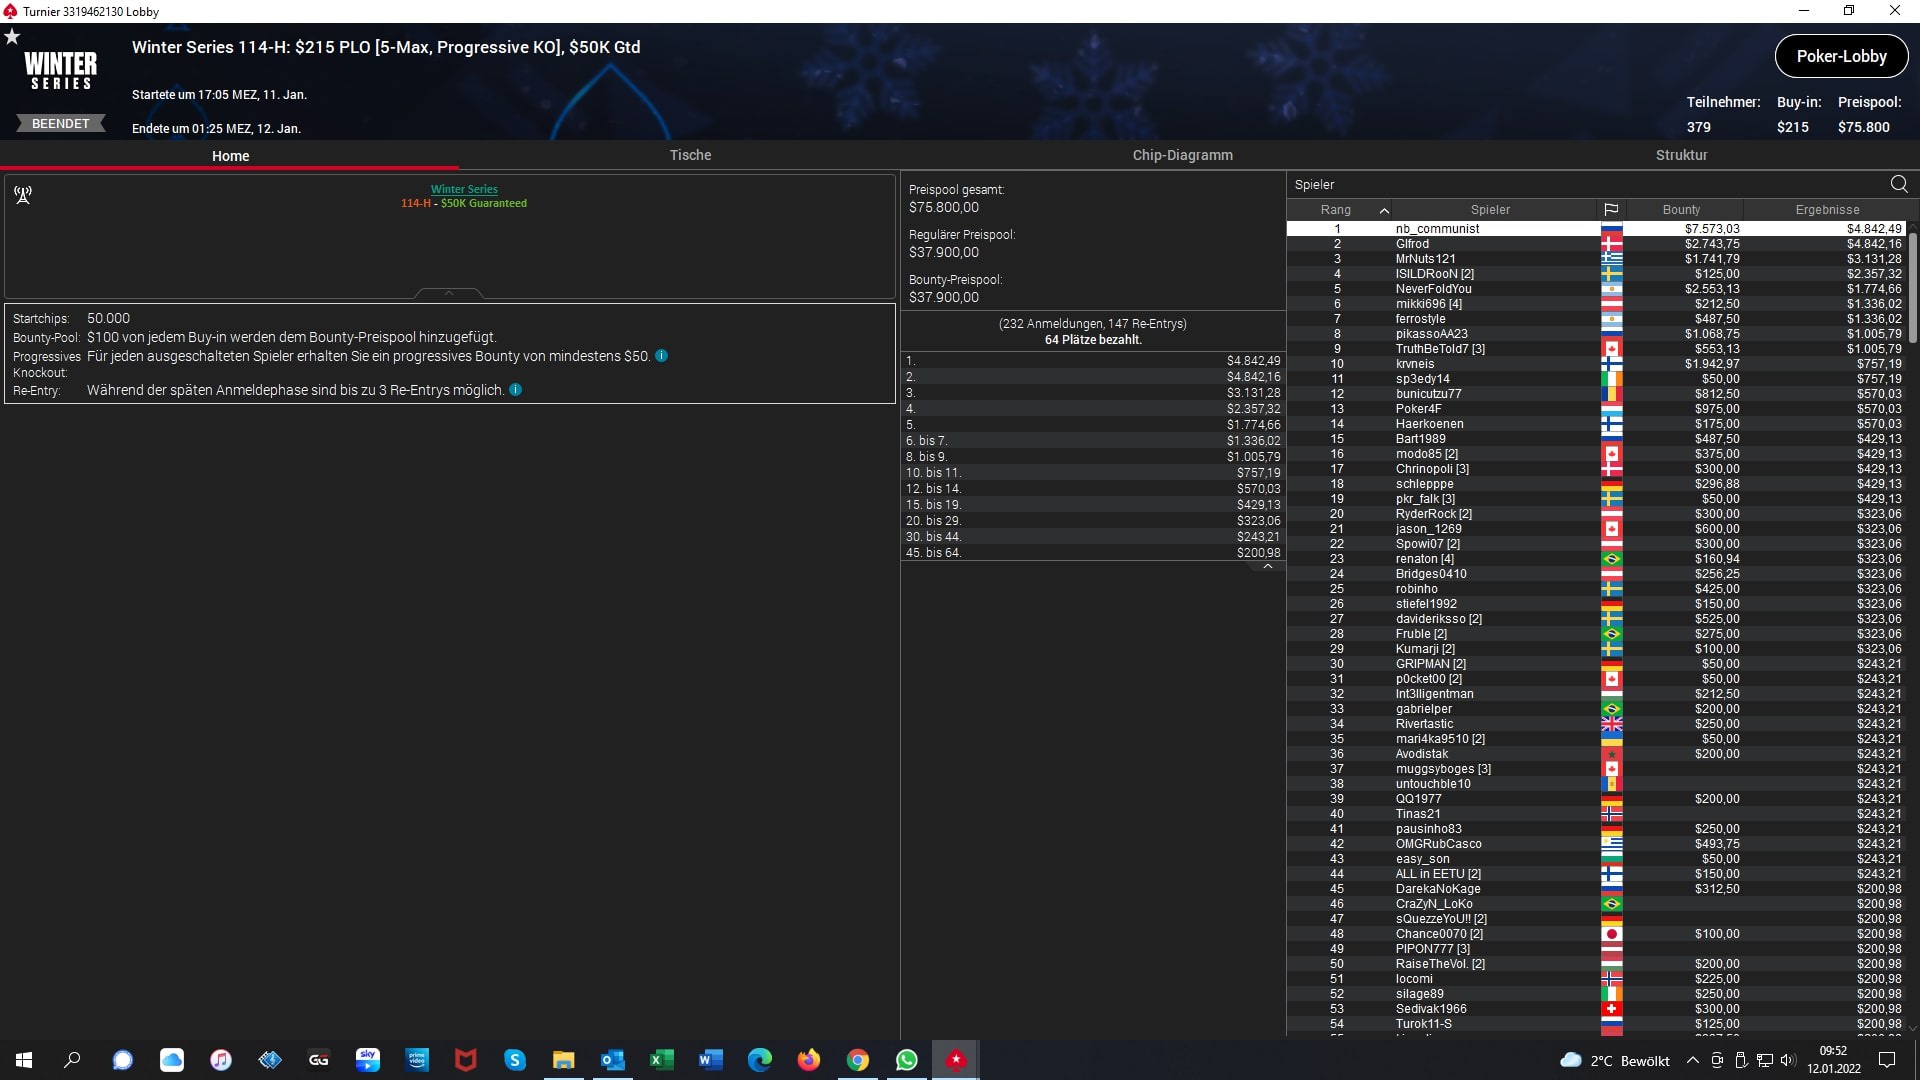This screenshot has height=1080, width=1920.
Task: Switch to the Tische tab
Action: coord(690,155)
